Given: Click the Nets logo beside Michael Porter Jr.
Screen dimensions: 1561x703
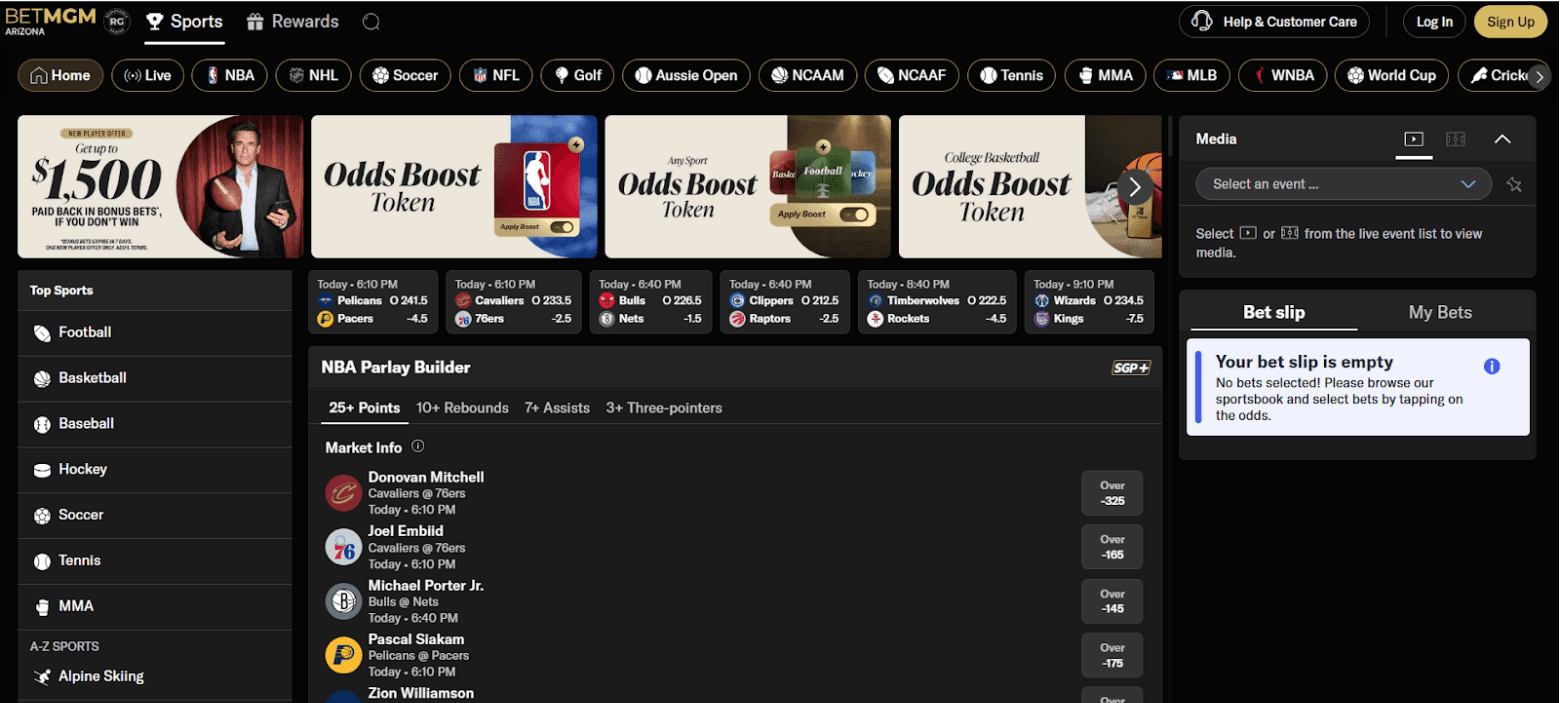Looking at the screenshot, I should [343, 601].
